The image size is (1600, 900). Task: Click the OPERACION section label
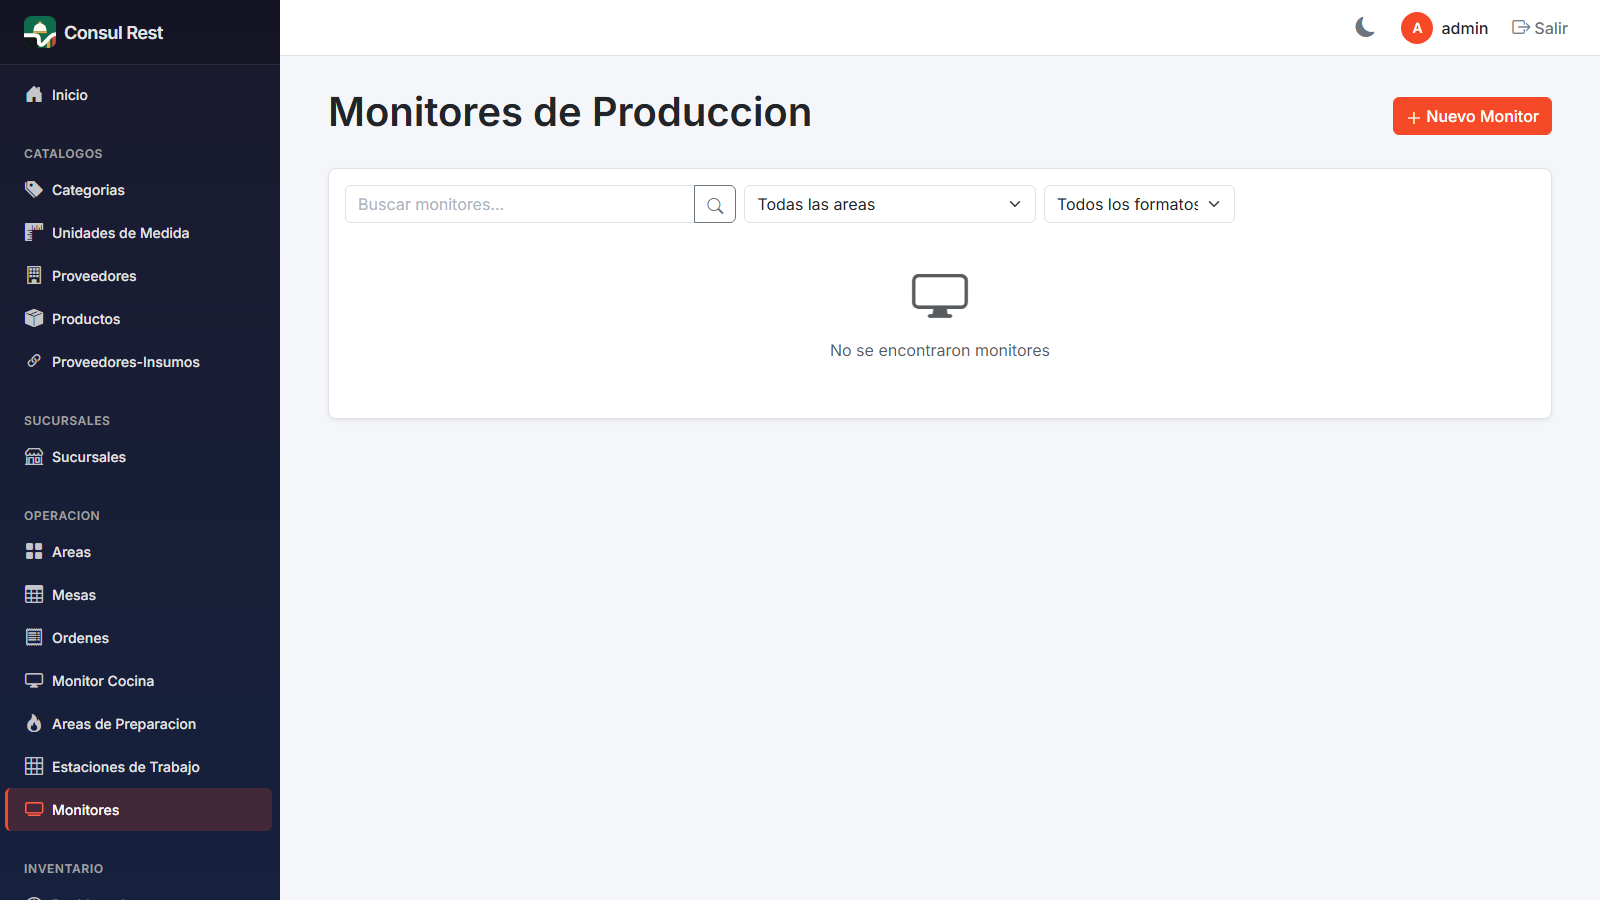click(62, 516)
